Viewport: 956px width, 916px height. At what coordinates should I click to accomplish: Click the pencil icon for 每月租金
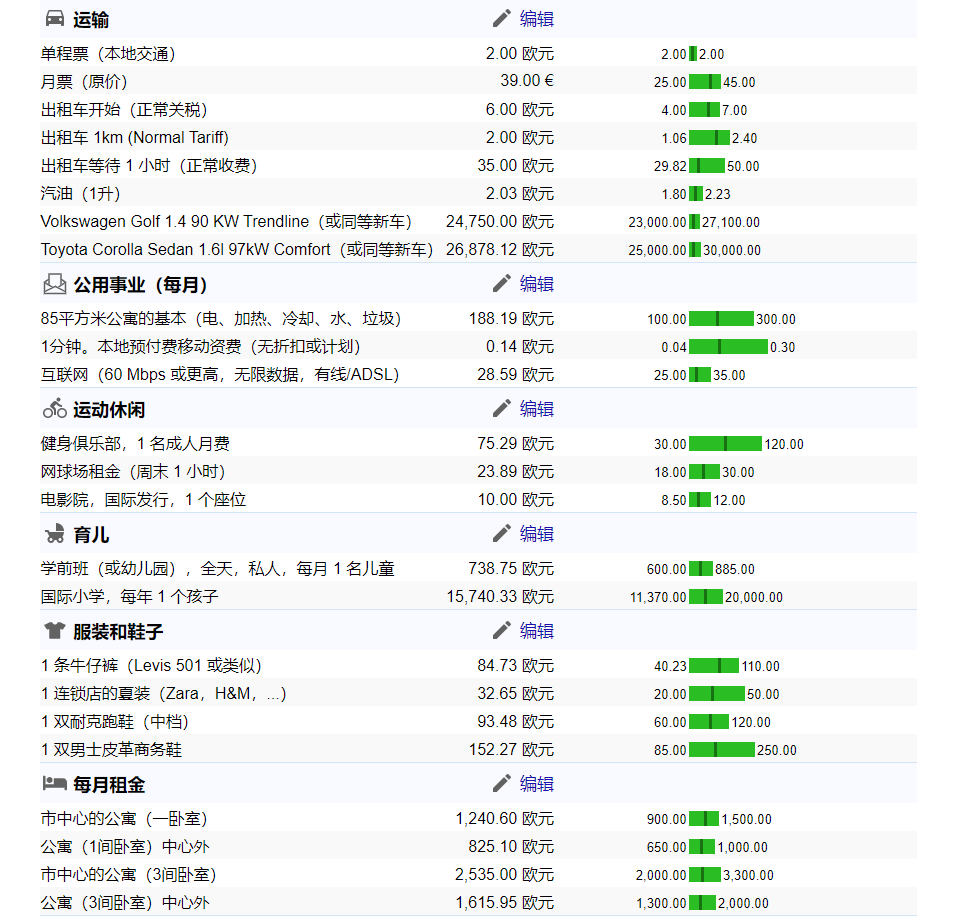click(500, 783)
